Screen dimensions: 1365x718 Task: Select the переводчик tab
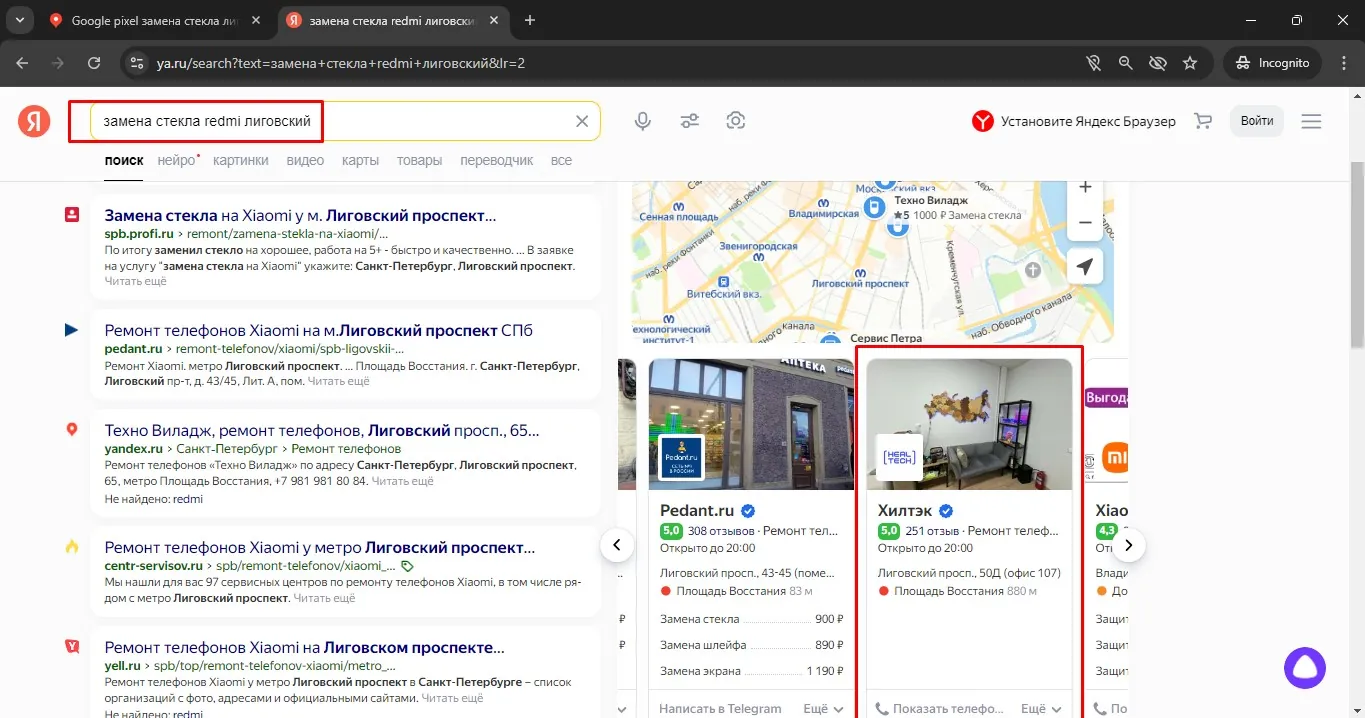tap(497, 160)
